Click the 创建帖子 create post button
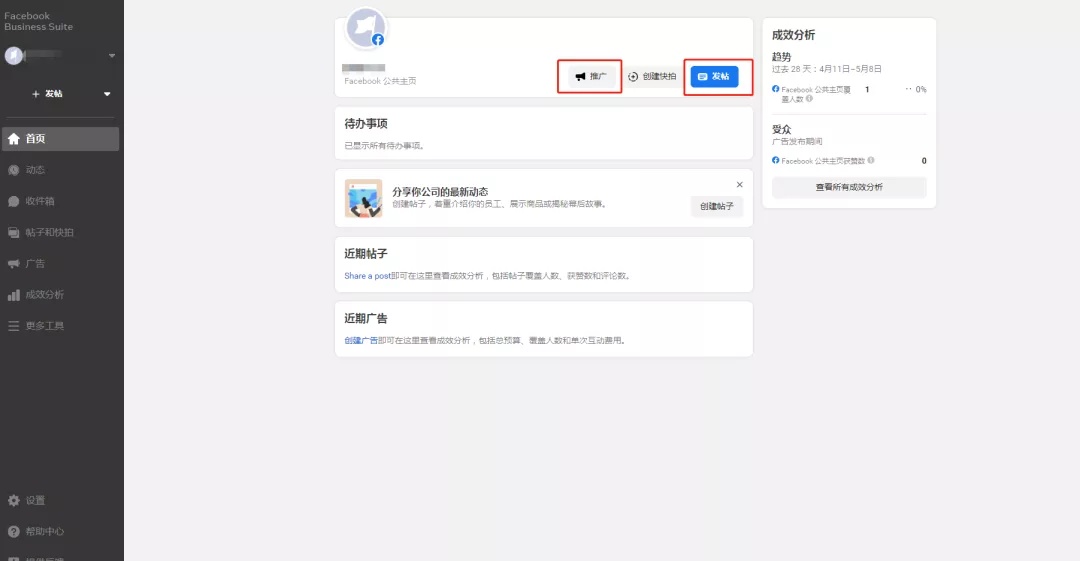This screenshot has height=561, width=1080. click(716, 206)
